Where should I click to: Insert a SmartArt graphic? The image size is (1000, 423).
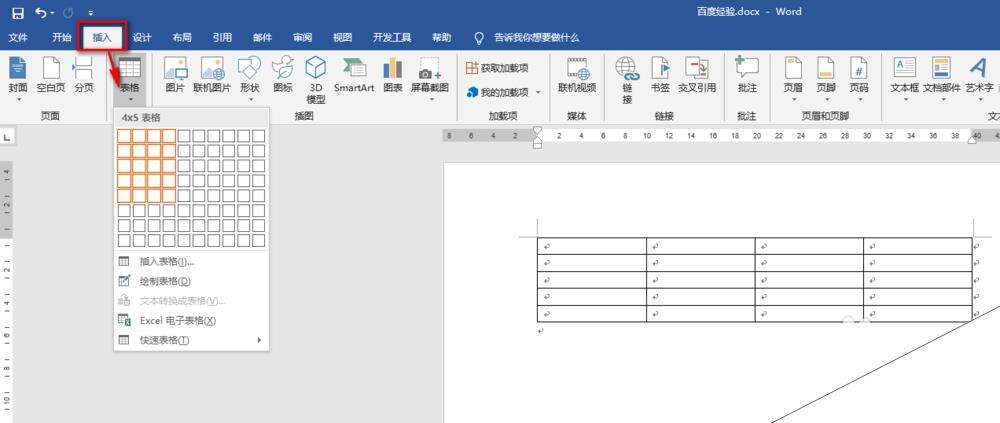coord(354,75)
